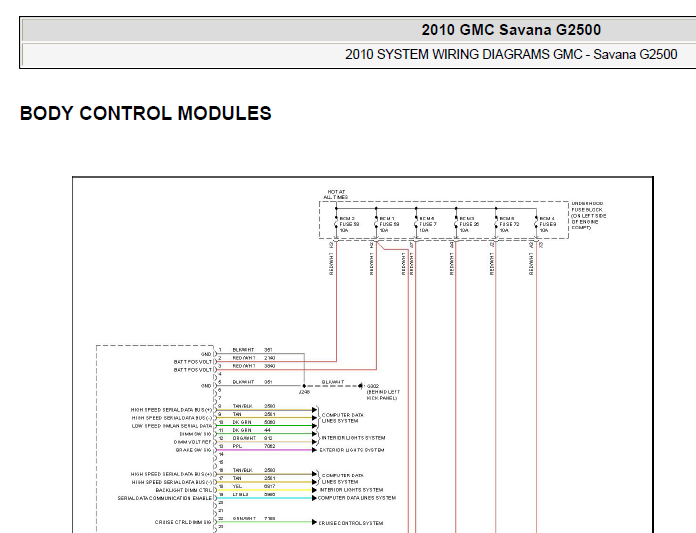Click circuit number '5060' on pin 10 wire
The height and width of the screenshot is (533, 696).
click(269, 422)
